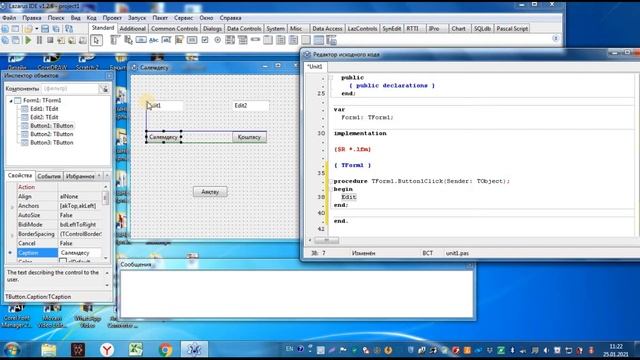Select Button3: TButton in the component tree
640x360 pixels.
[x=51, y=143]
